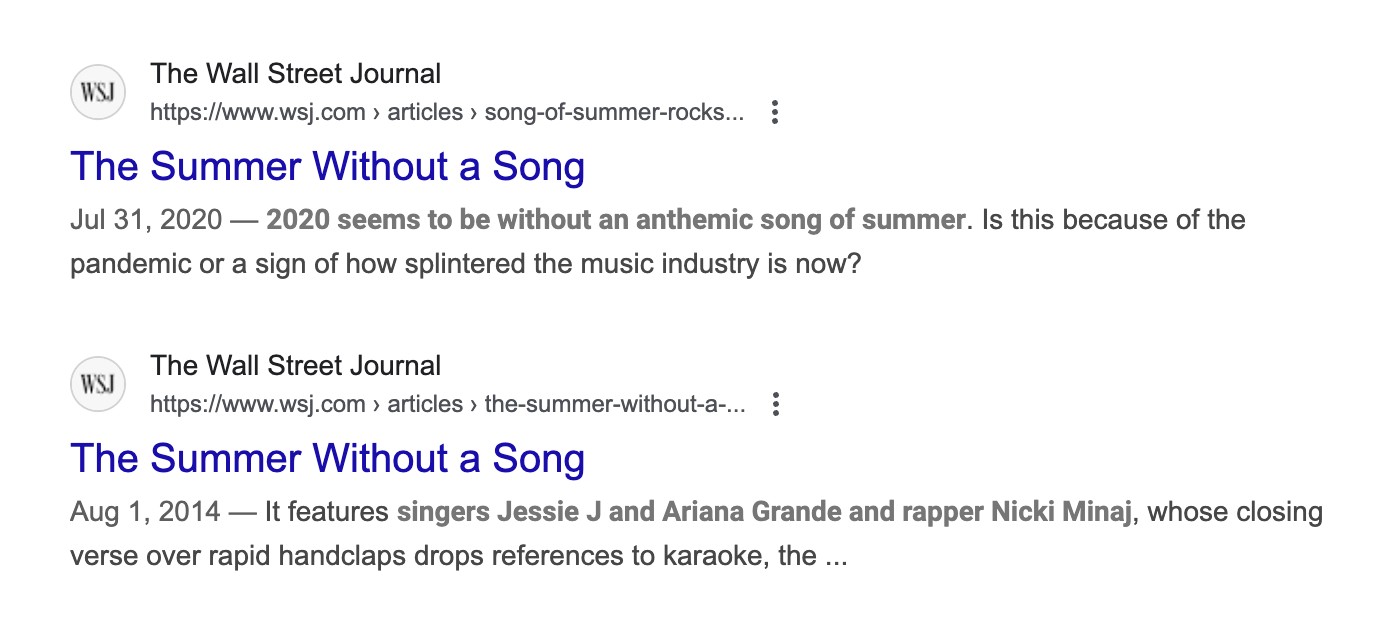
Task: Click bold text "singers Jessie J and Ariana Grande"
Action: (x=620, y=512)
